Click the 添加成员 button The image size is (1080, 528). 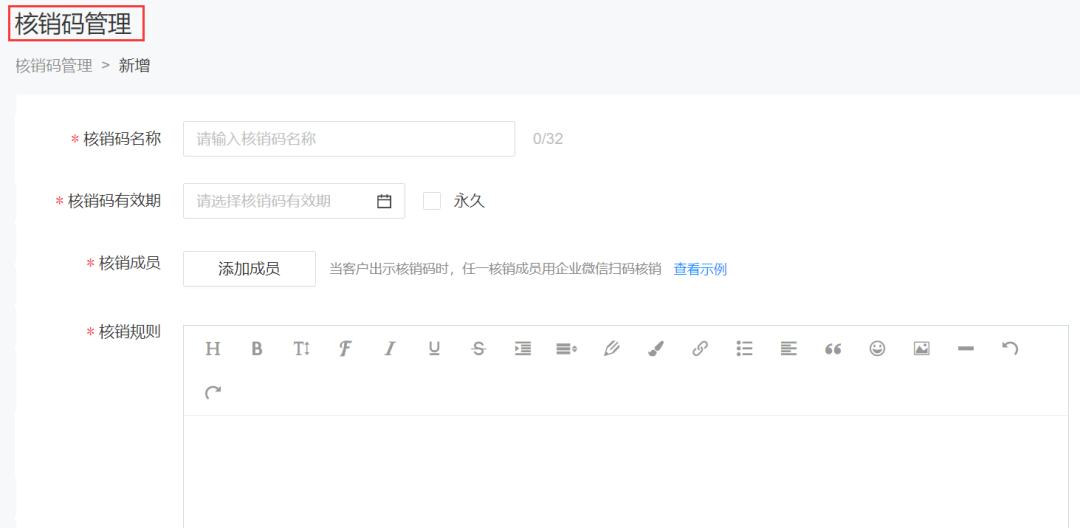(x=249, y=269)
